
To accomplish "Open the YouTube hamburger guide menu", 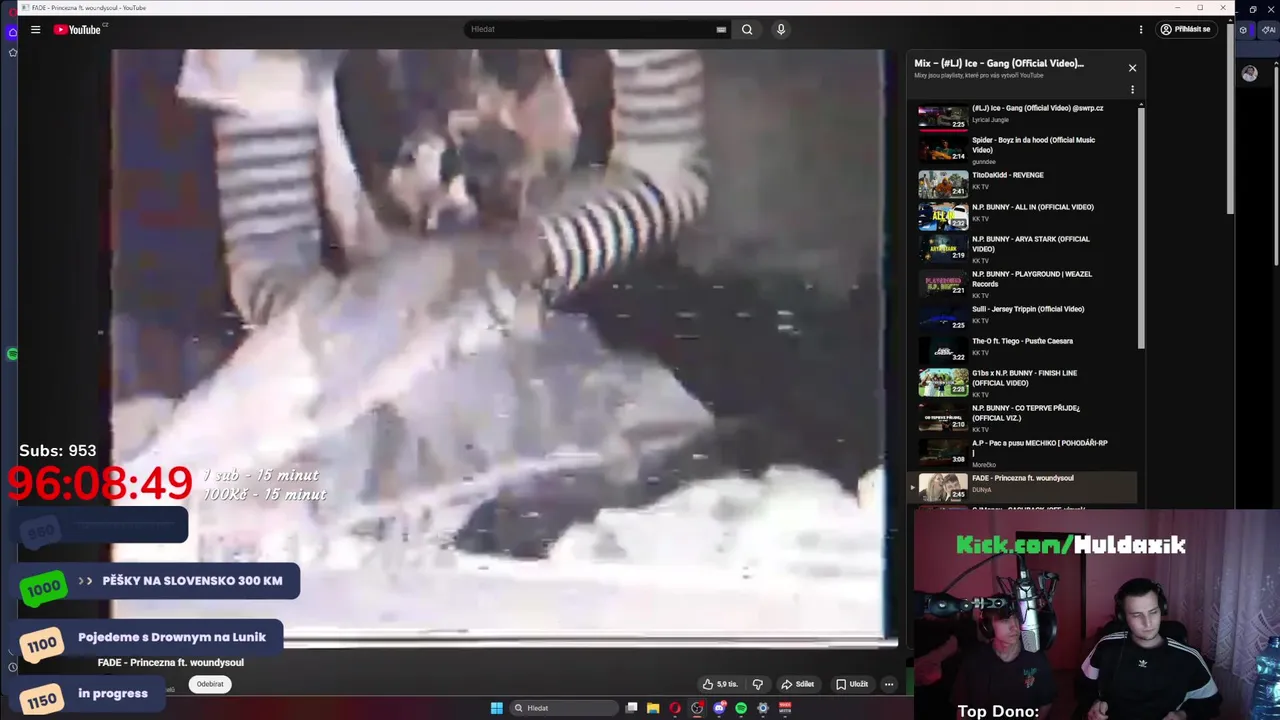I will click(35, 29).
